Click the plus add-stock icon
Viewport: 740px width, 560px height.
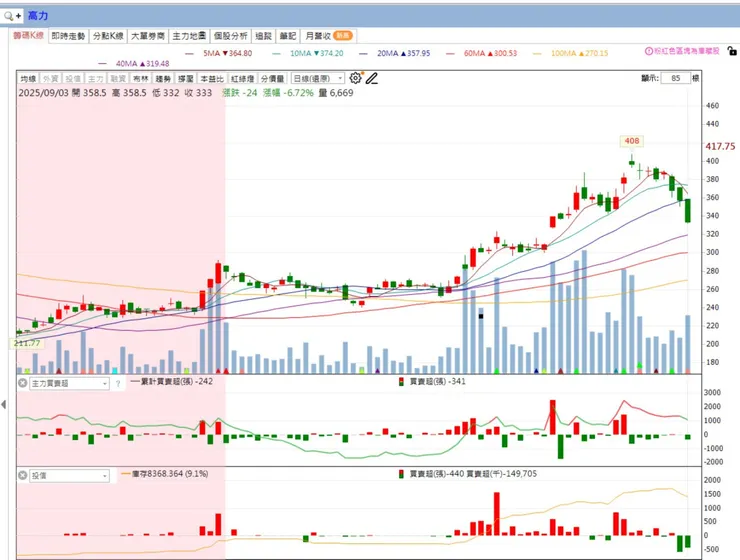click(x=18, y=16)
